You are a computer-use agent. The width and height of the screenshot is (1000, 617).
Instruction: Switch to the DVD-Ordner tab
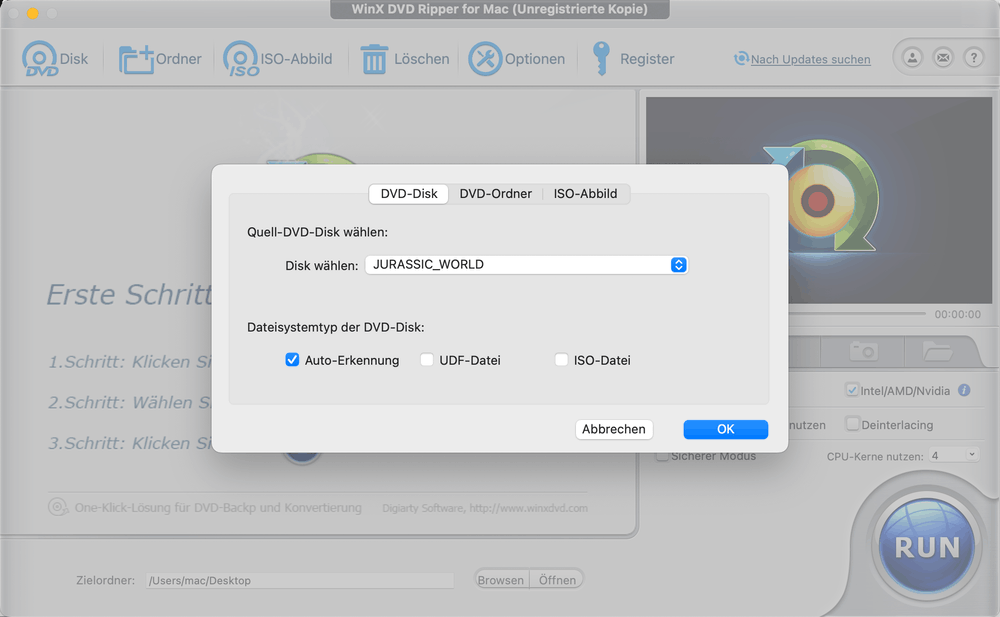[496, 194]
